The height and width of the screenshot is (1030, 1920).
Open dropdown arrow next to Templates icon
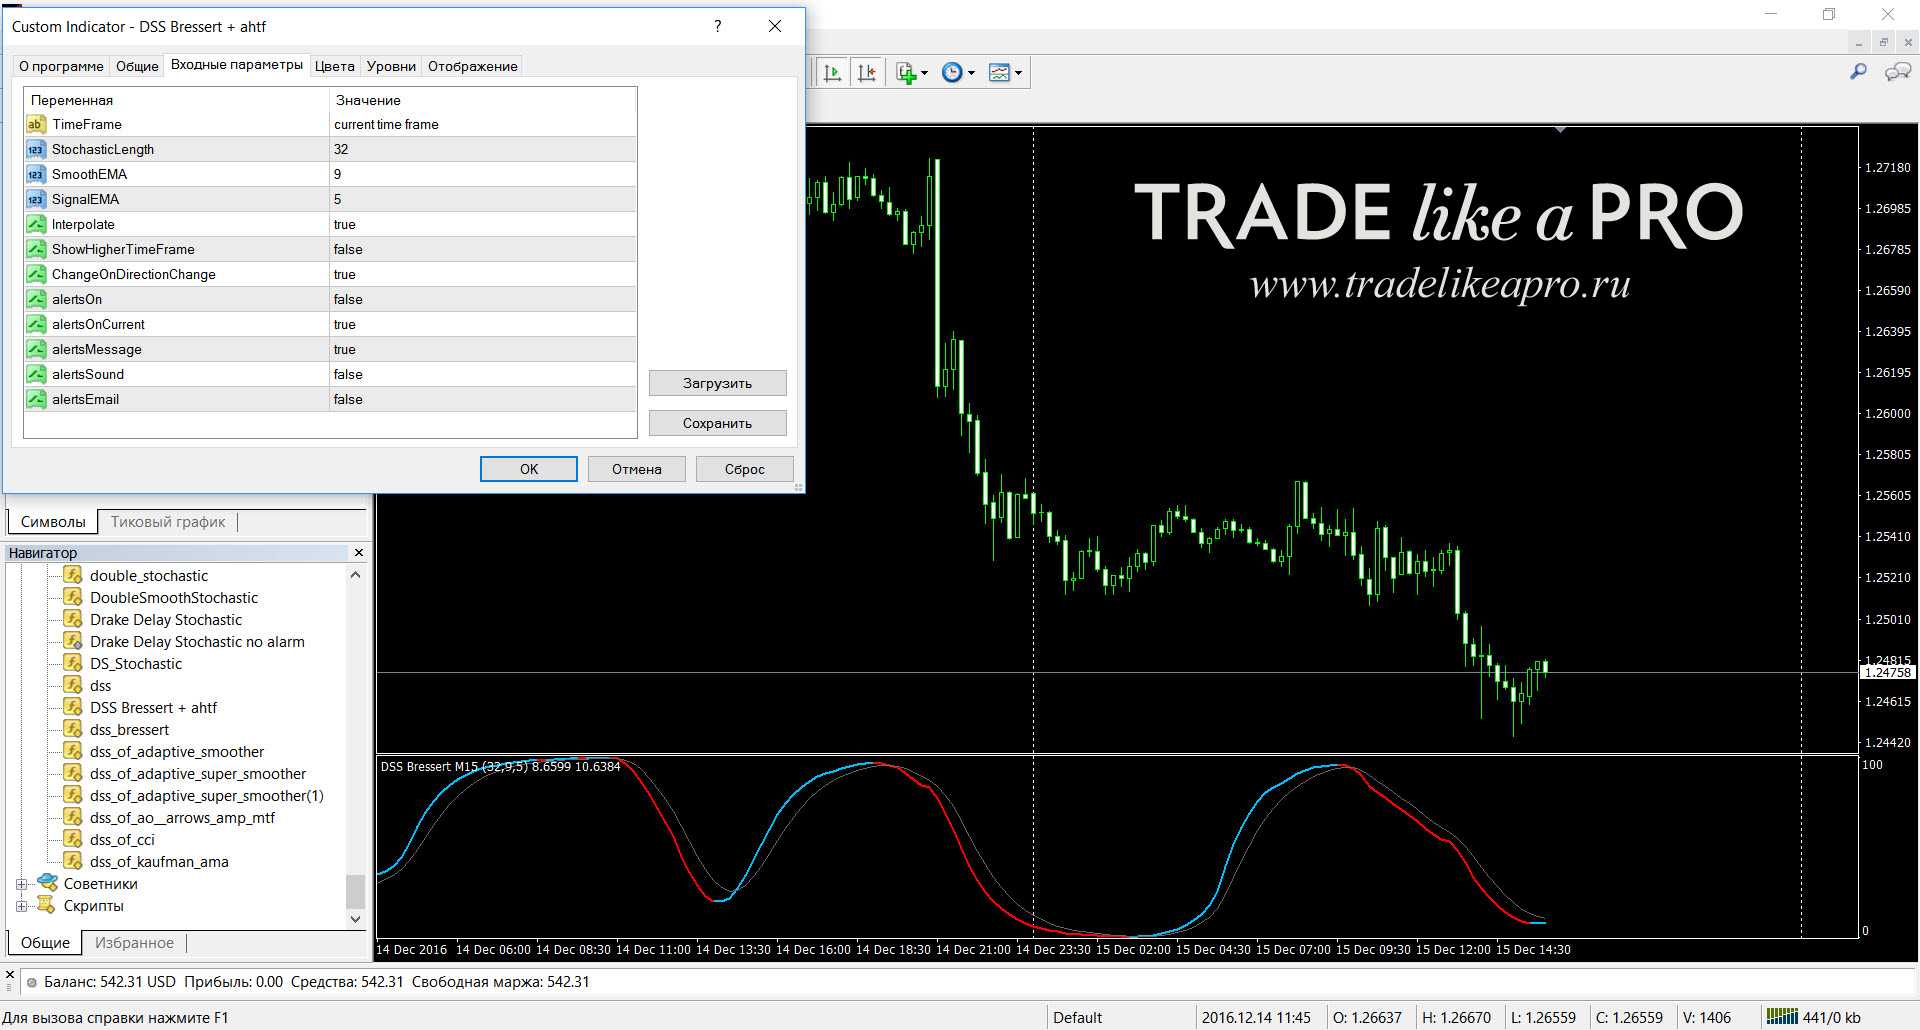click(1018, 73)
